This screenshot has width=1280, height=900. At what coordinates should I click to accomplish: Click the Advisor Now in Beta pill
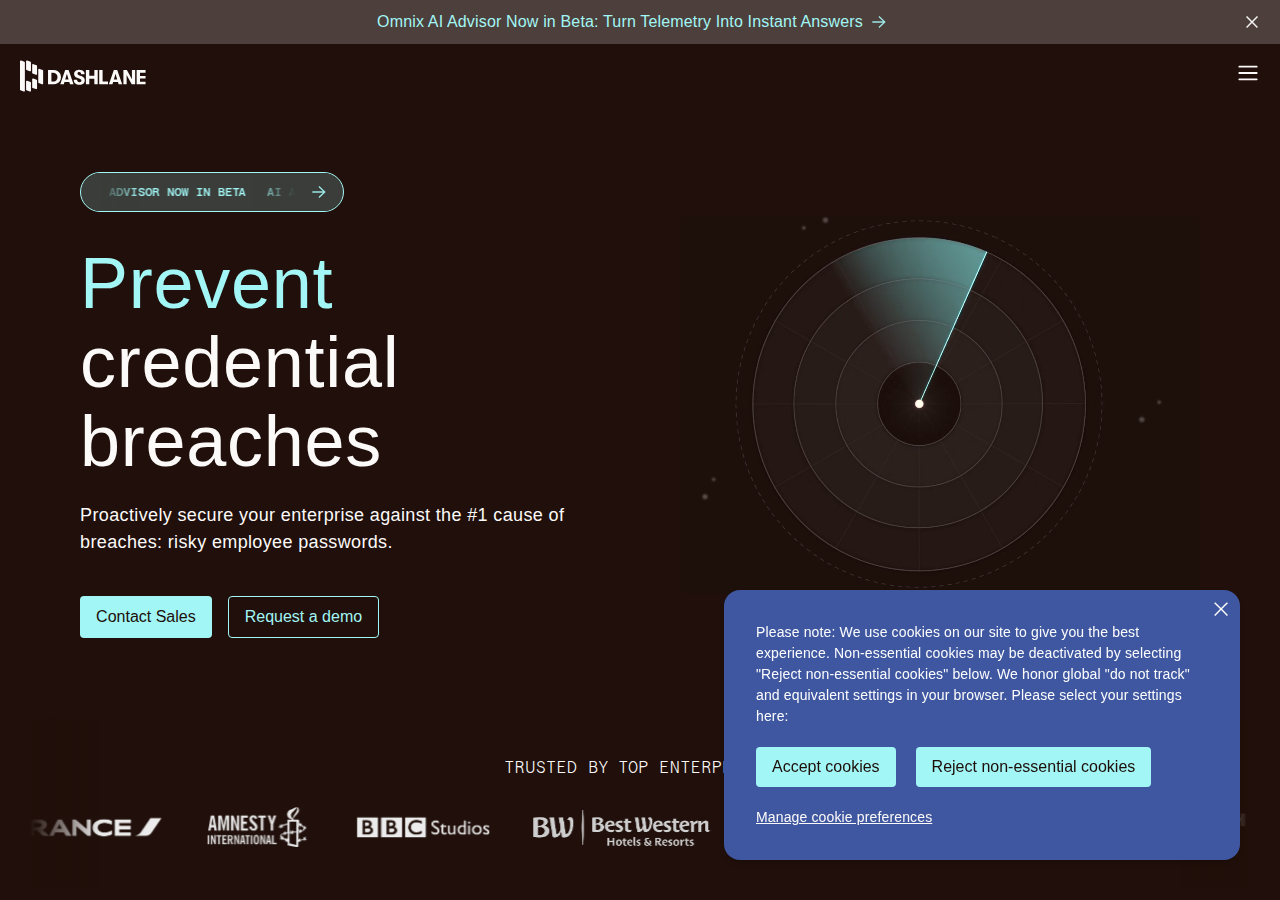pos(212,192)
